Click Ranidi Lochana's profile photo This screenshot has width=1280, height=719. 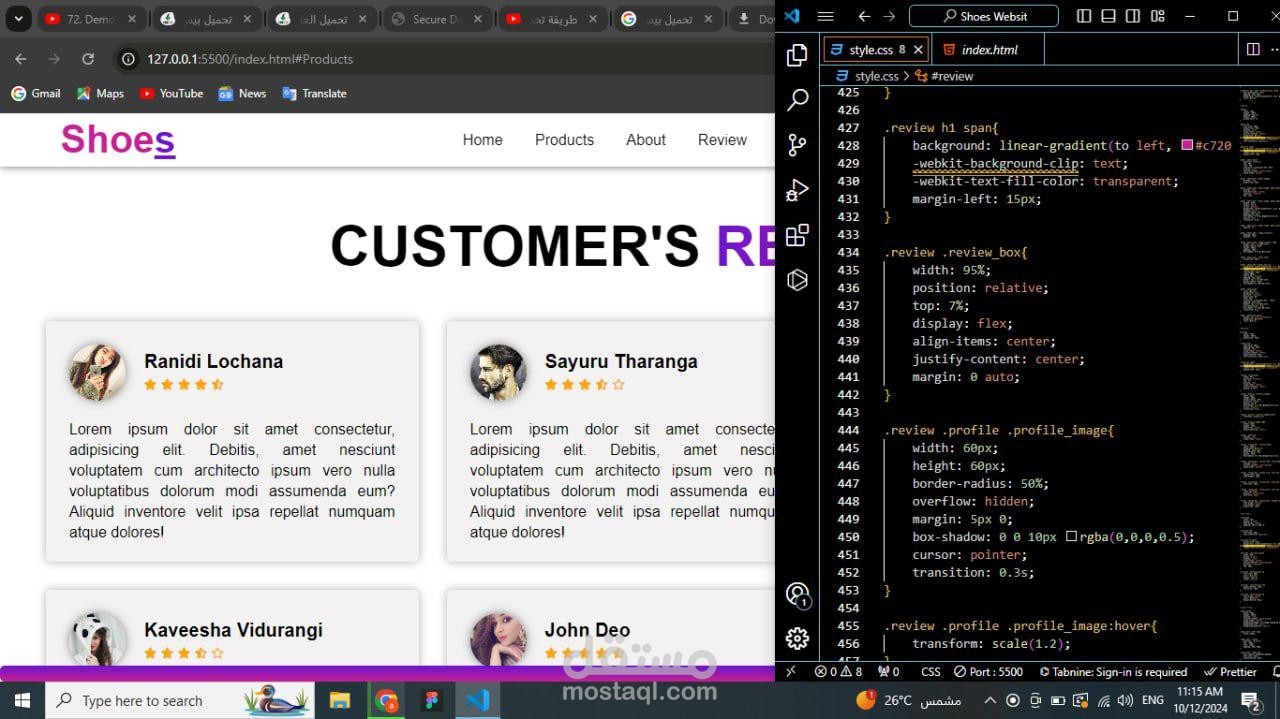(98, 372)
